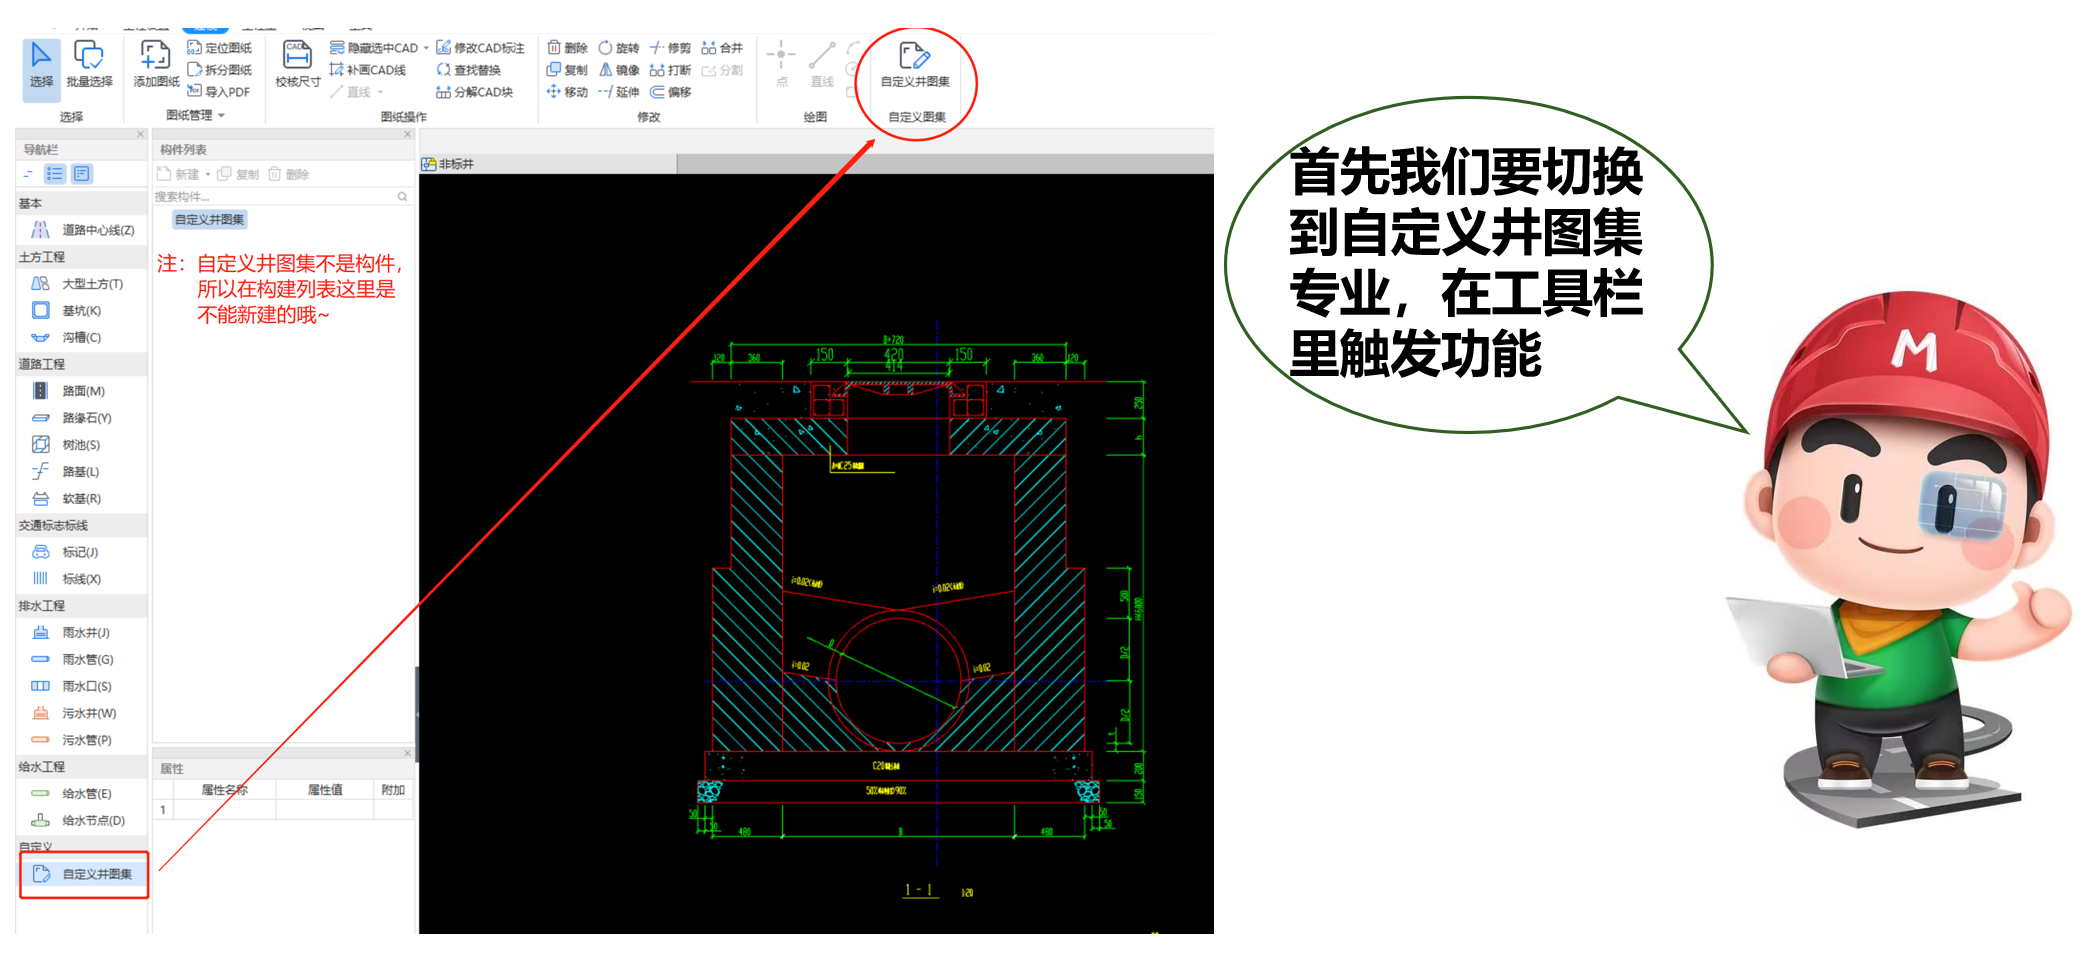Close the 构件列表 component list panel
Image resolution: width=2086 pixels, height=957 pixels.
(x=407, y=134)
